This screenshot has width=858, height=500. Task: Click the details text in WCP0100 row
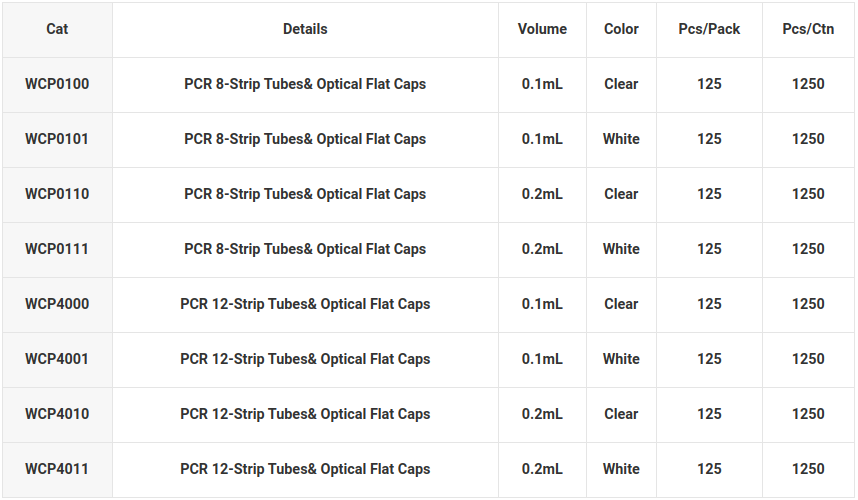coord(305,84)
